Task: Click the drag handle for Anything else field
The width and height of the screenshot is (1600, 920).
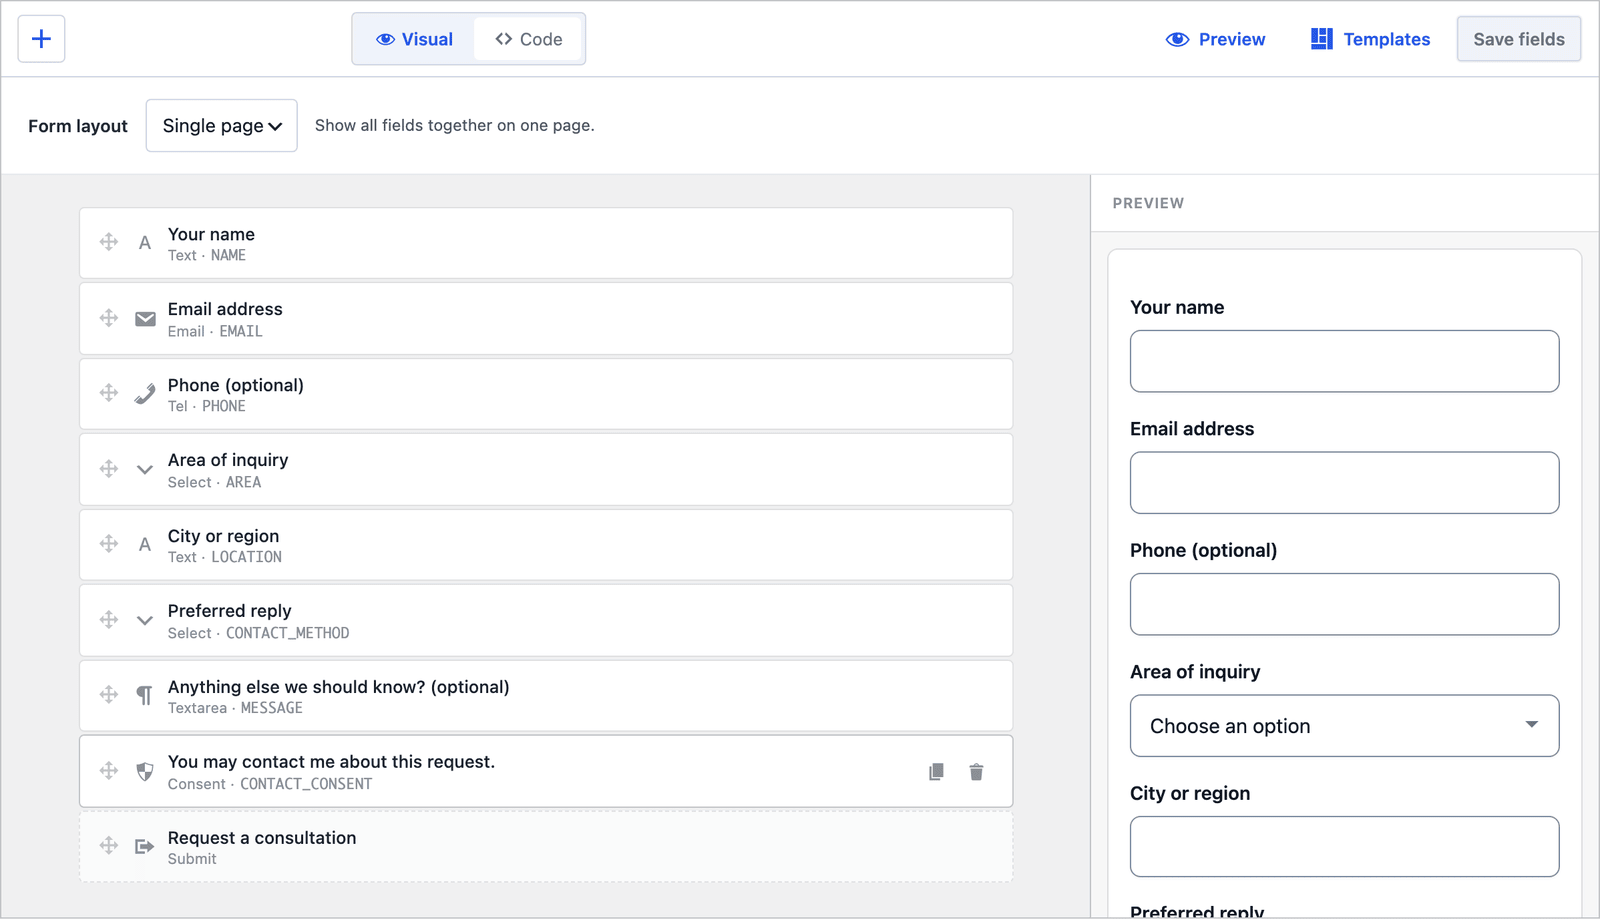Action: pos(109,695)
